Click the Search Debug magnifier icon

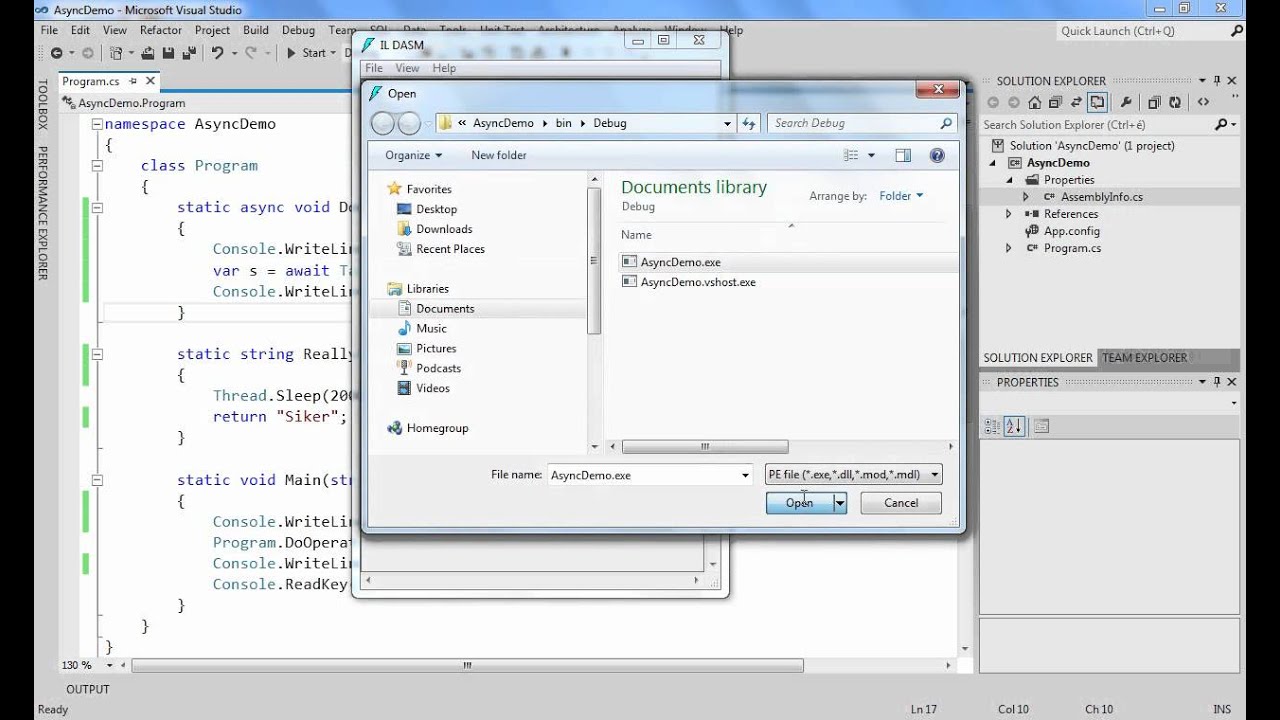(x=946, y=123)
